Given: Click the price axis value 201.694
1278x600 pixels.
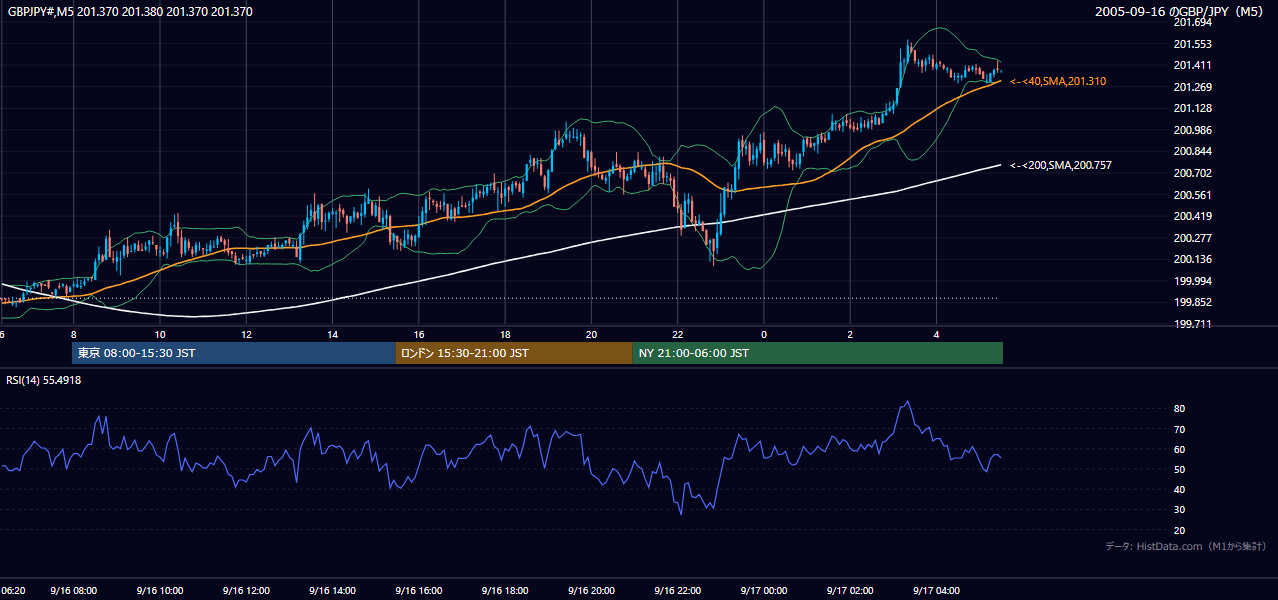Looking at the screenshot, I should click(x=1192, y=23).
